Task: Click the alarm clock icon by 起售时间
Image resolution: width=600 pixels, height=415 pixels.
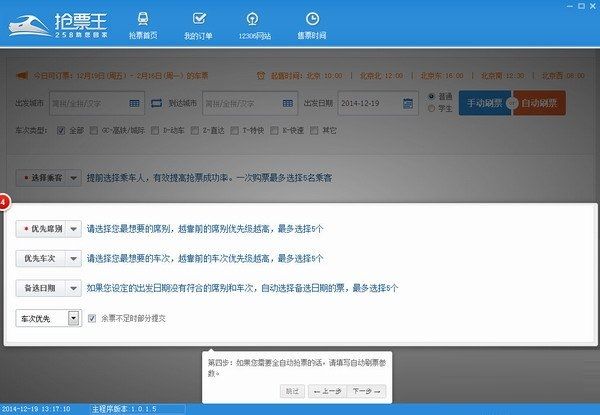Action: (x=261, y=76)
